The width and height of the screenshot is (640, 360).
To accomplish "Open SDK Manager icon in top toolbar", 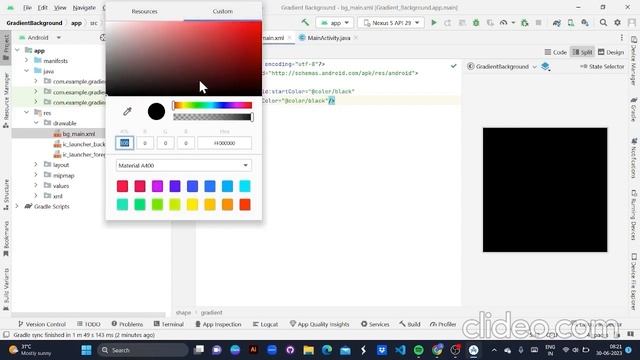I will coord(585,23).
